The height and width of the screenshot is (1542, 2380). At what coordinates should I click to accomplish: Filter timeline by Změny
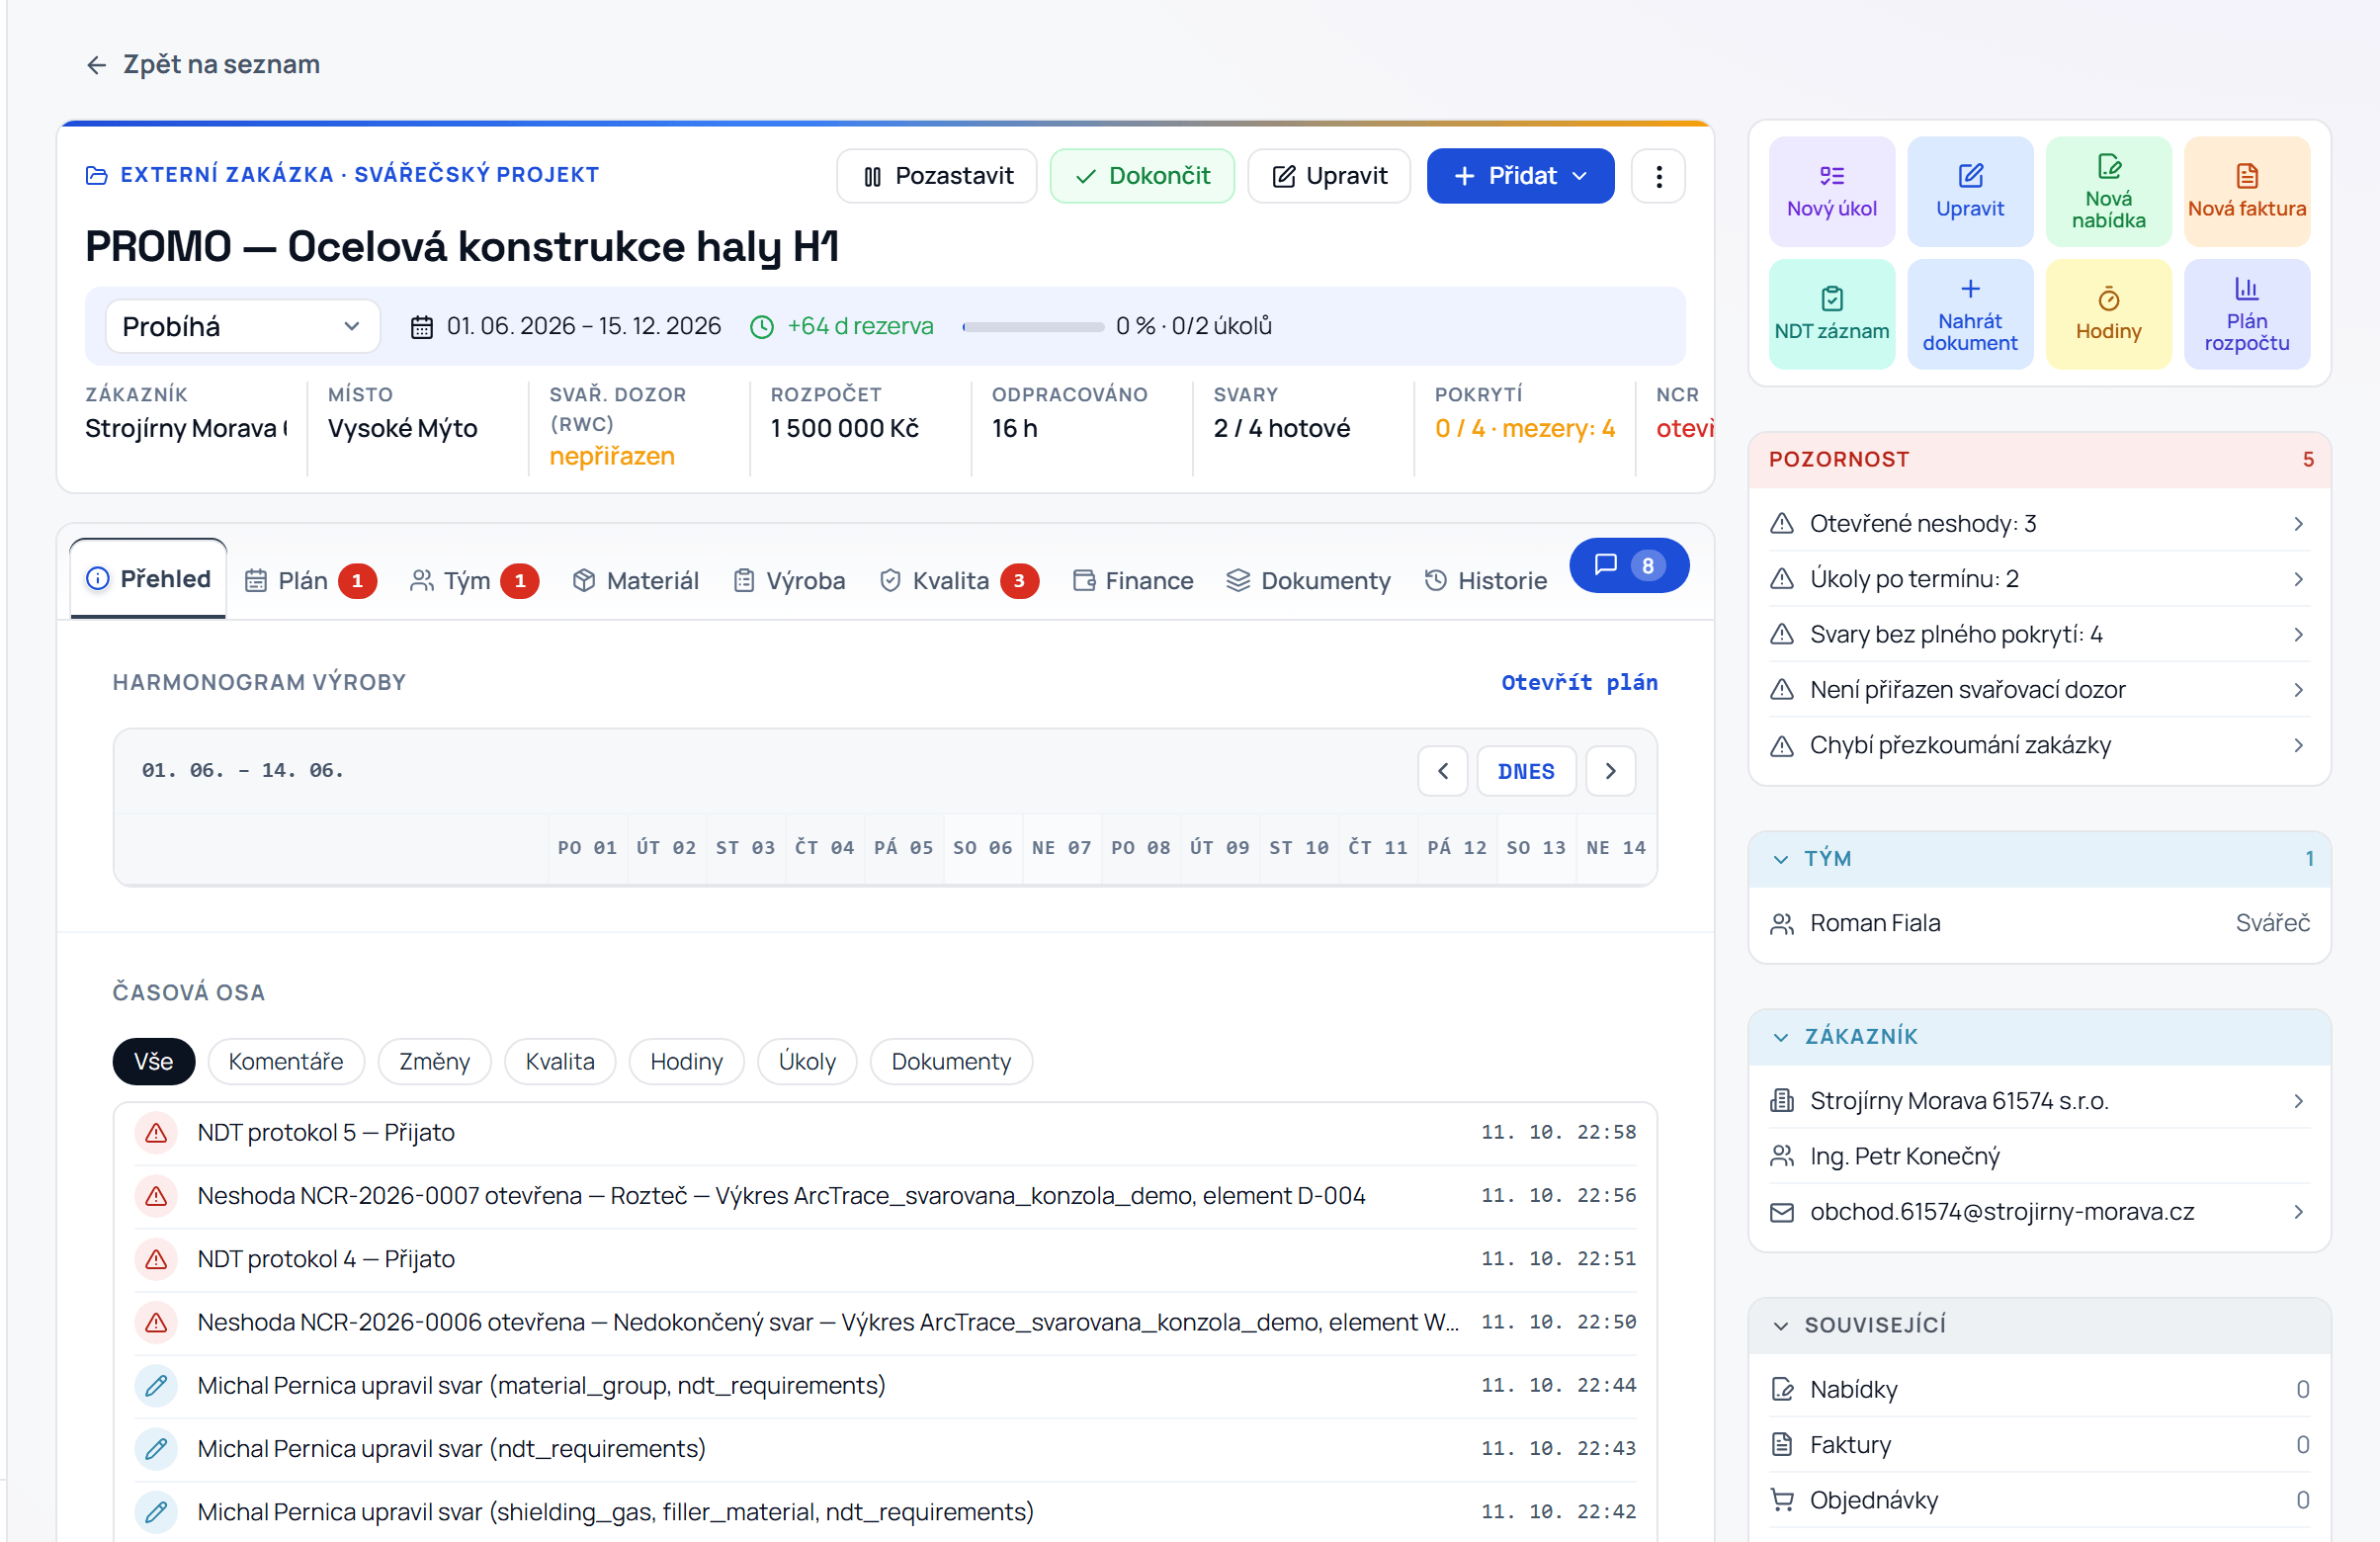click(x=434, y=1061)
